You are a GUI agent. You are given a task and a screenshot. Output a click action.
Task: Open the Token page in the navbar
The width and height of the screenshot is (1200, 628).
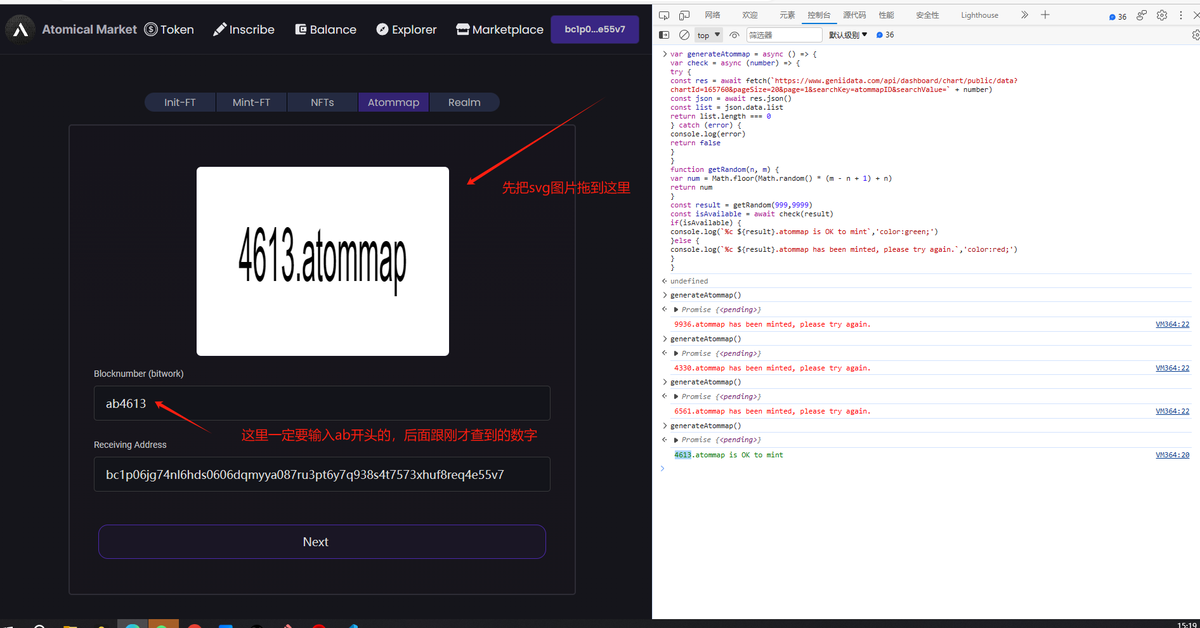click(169, 29)
